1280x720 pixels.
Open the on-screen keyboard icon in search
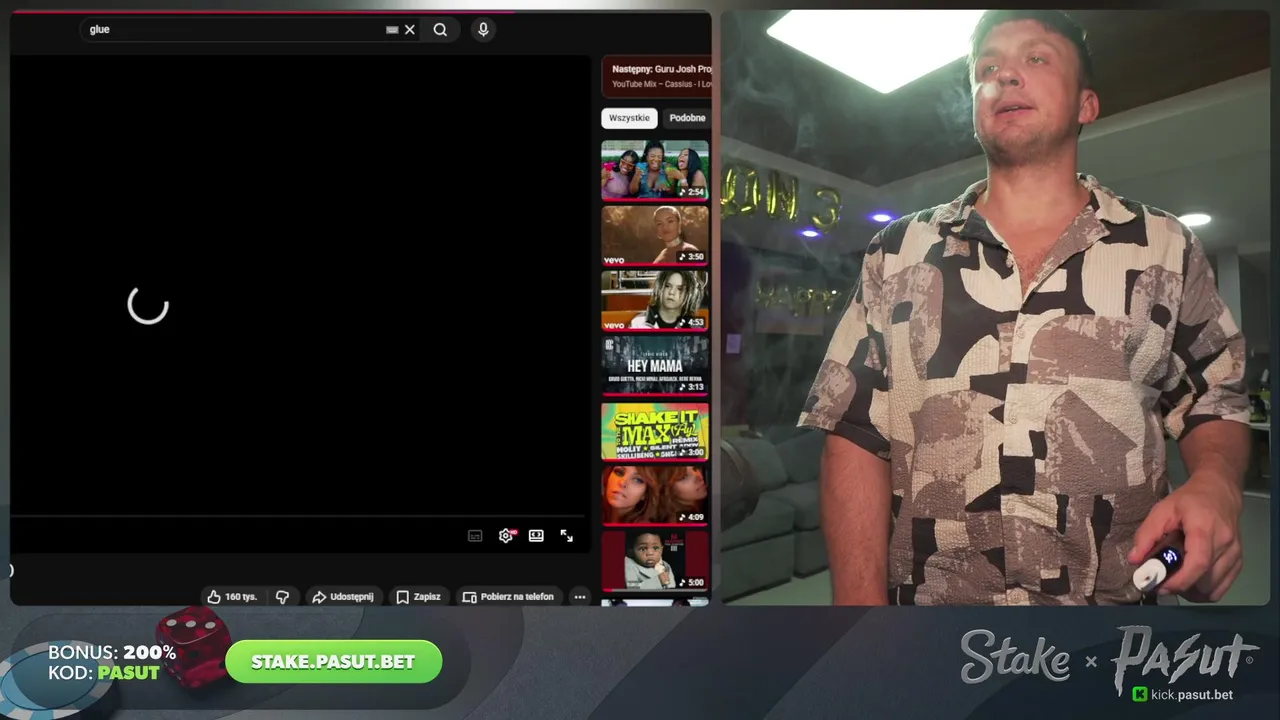click(392, 30)
